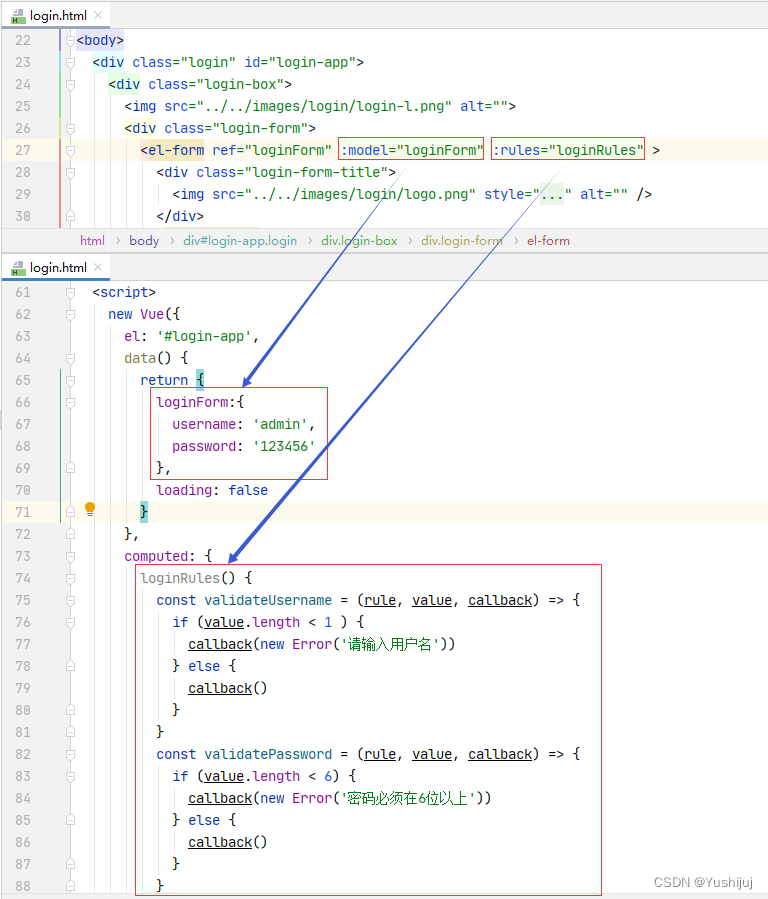Collapse the computed block fold on line 73
This screenshot has height=899, width=768.
pyautogui.click(x=70, y=556)
